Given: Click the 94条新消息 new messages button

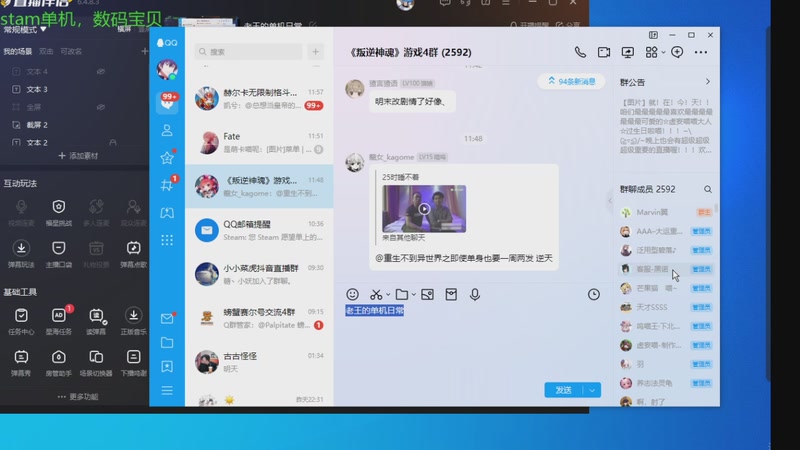Looking at the screenshot, I should coord(571,82).
